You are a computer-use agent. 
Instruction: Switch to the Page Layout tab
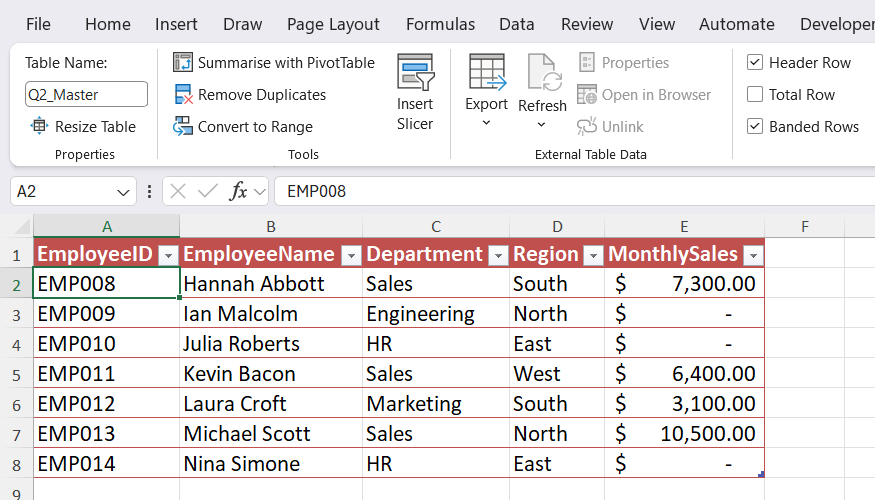pyautogui.click(x=333, y=25)
